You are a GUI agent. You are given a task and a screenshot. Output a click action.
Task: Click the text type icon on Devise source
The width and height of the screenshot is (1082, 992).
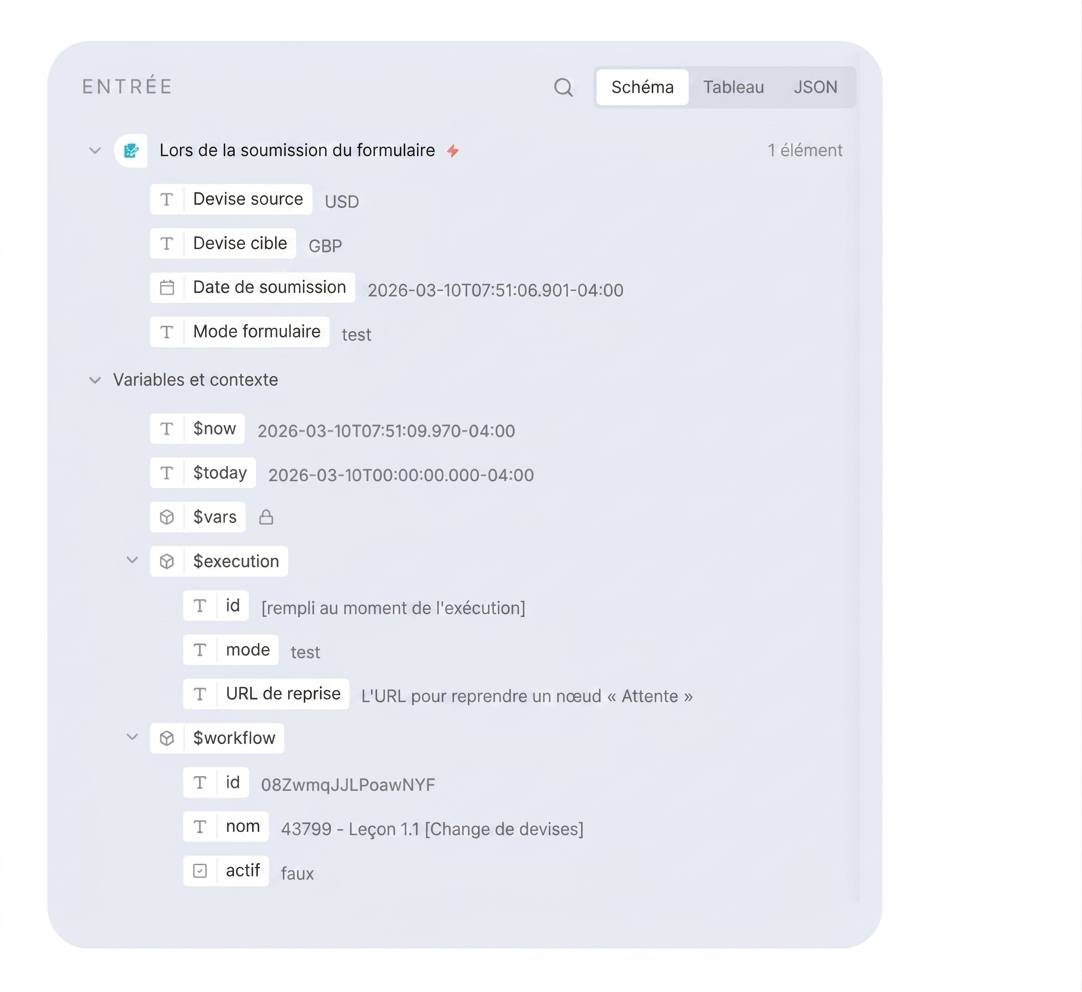pos(167,199)
